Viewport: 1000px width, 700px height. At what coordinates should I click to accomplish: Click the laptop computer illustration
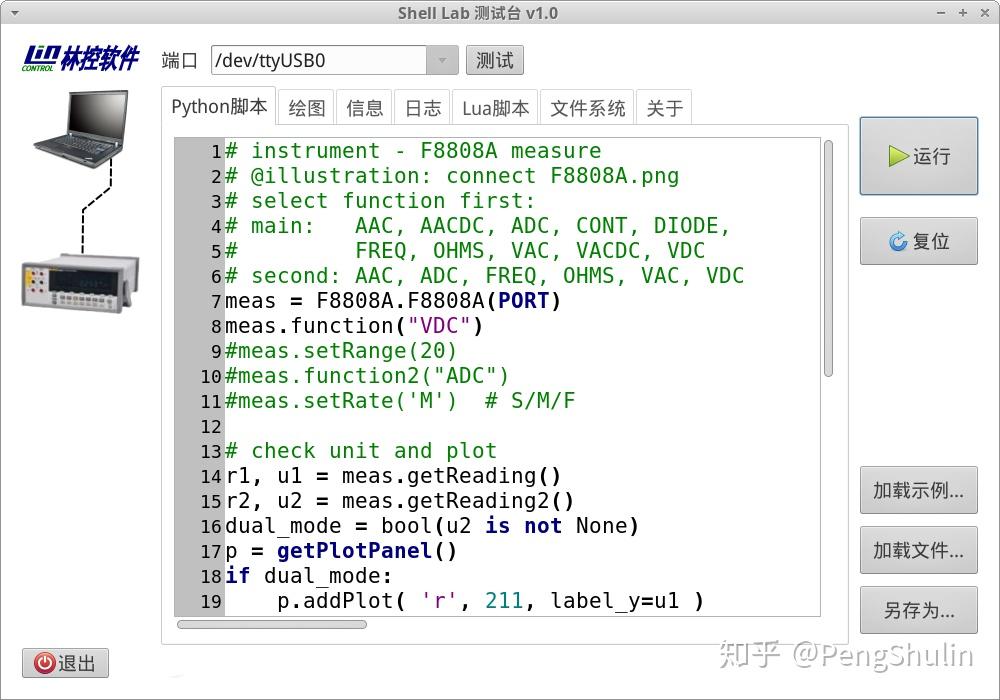[81, 129]
